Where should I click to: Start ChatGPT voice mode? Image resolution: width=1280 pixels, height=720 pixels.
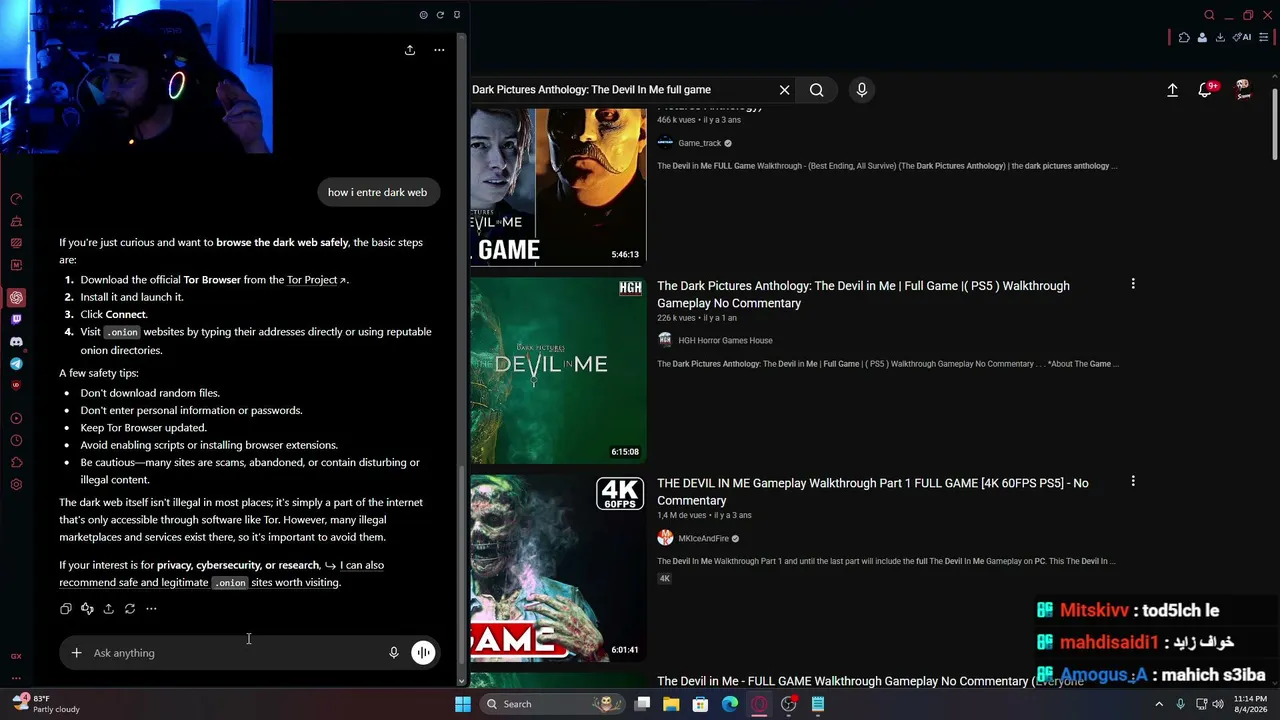423,653
